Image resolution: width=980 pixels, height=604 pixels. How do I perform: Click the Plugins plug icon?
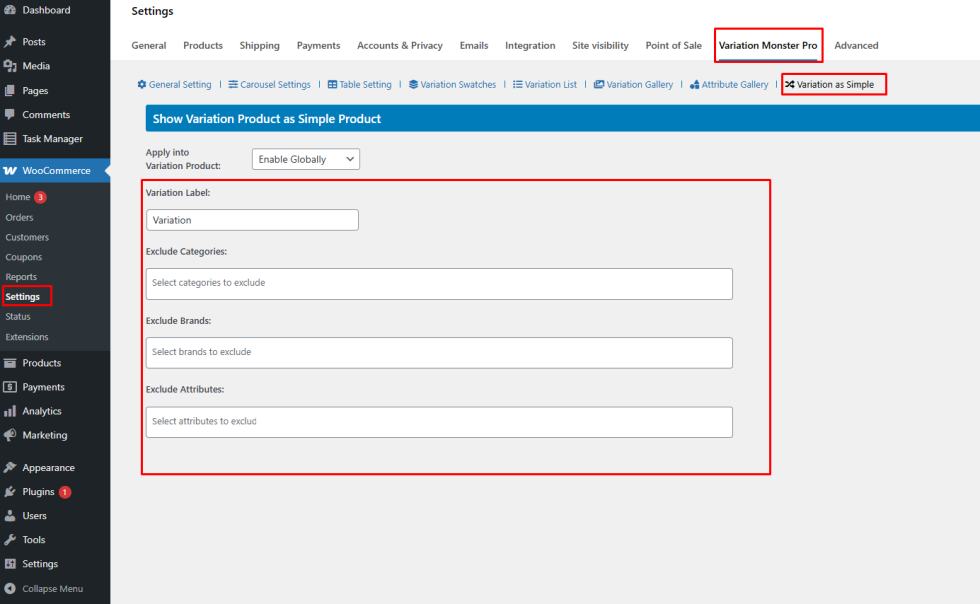coord(9,492)
